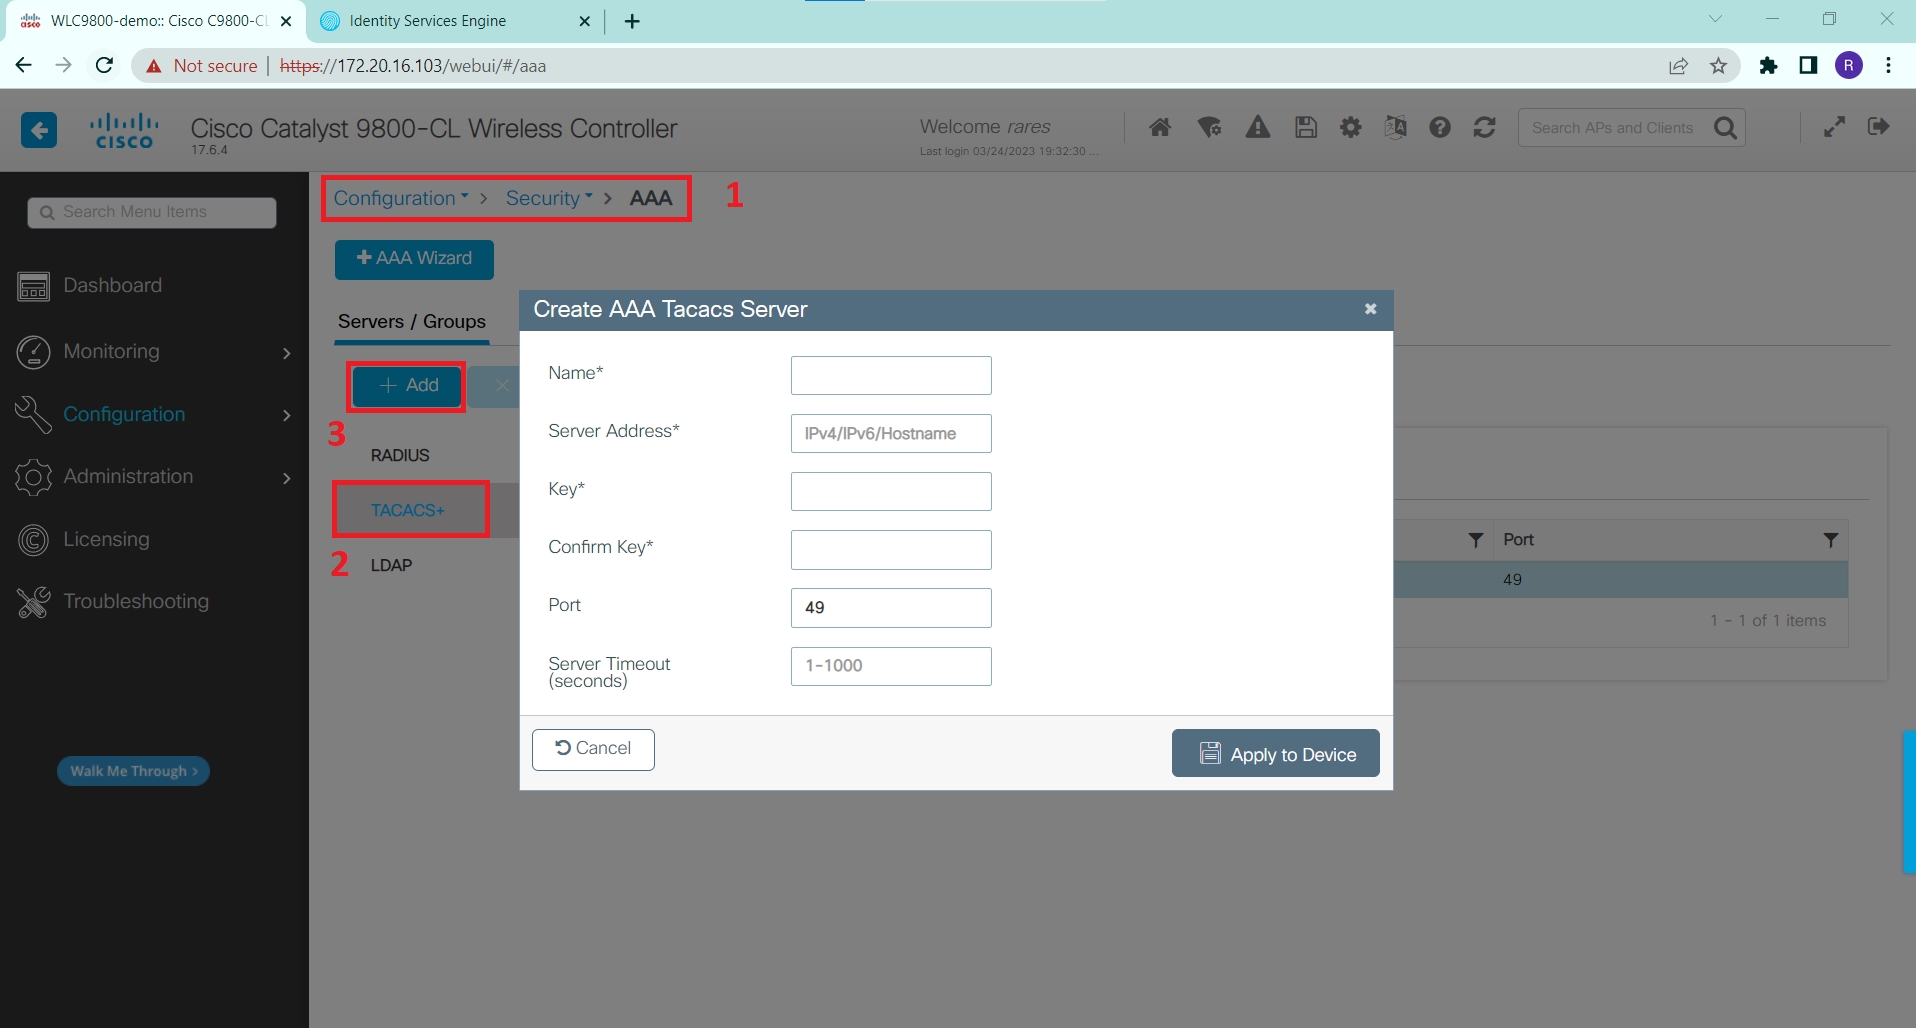Click the Walk Me Through button
1916x1028 pixels.
pyautogui.click(x=133, y=771)
